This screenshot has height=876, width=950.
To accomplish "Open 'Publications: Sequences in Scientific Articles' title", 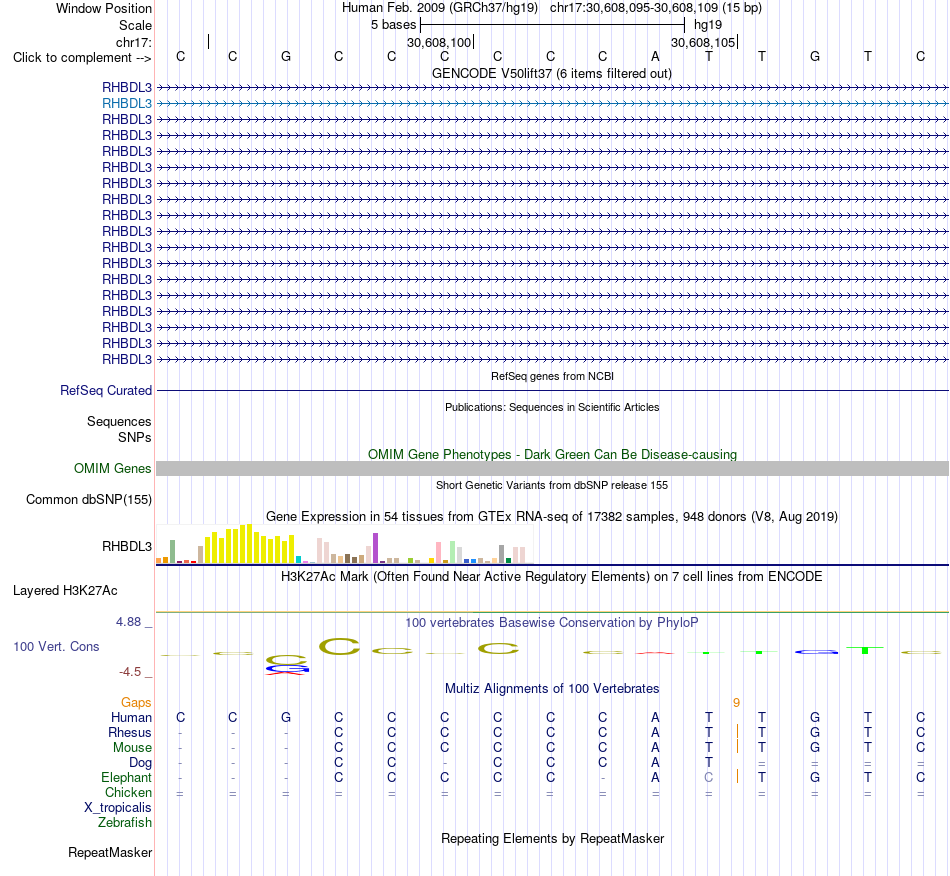I will coord(552,407).
